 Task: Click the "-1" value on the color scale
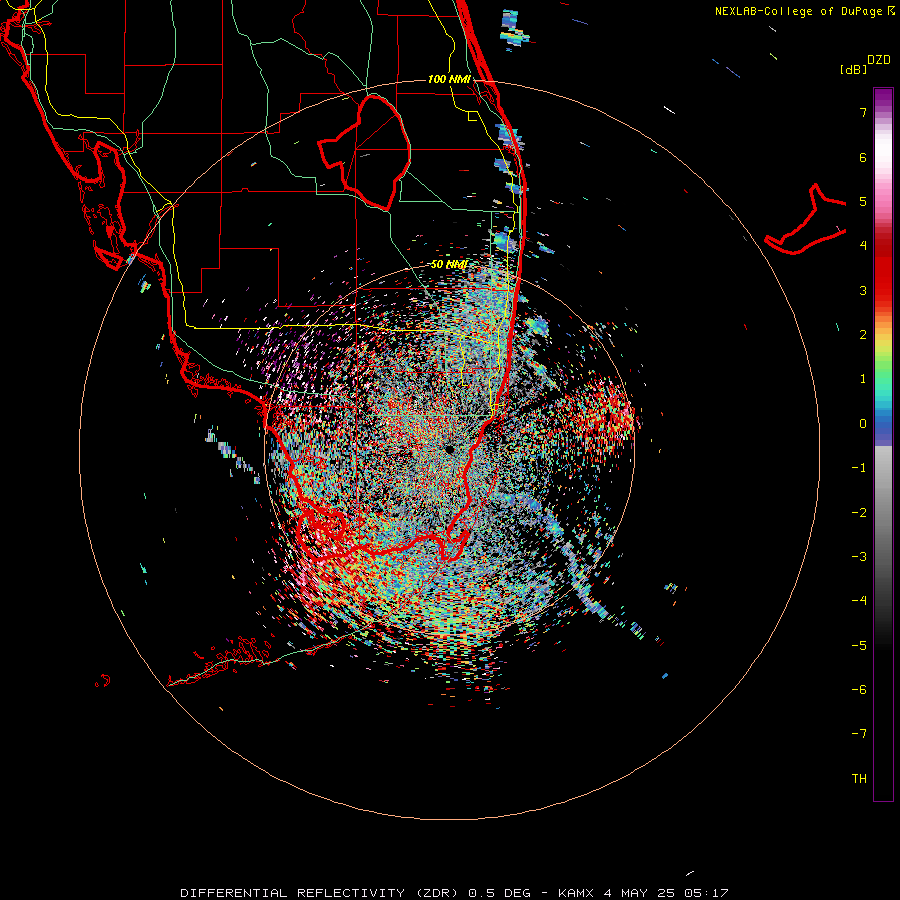[x=859, y=468]
